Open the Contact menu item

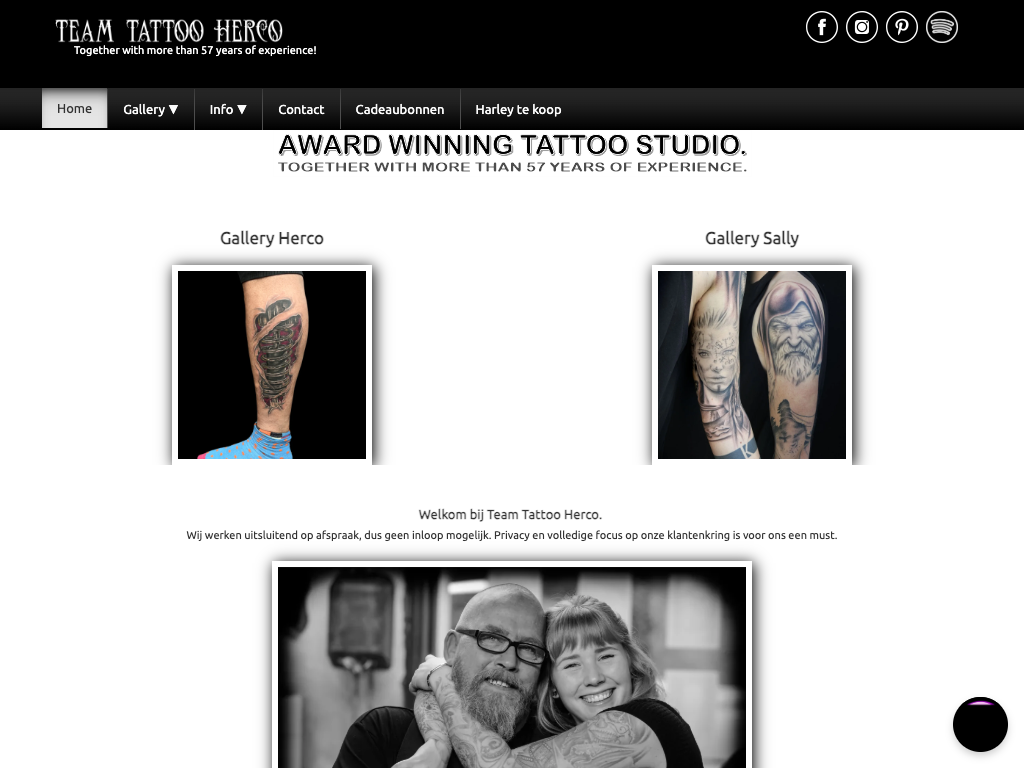pos(301,110)
